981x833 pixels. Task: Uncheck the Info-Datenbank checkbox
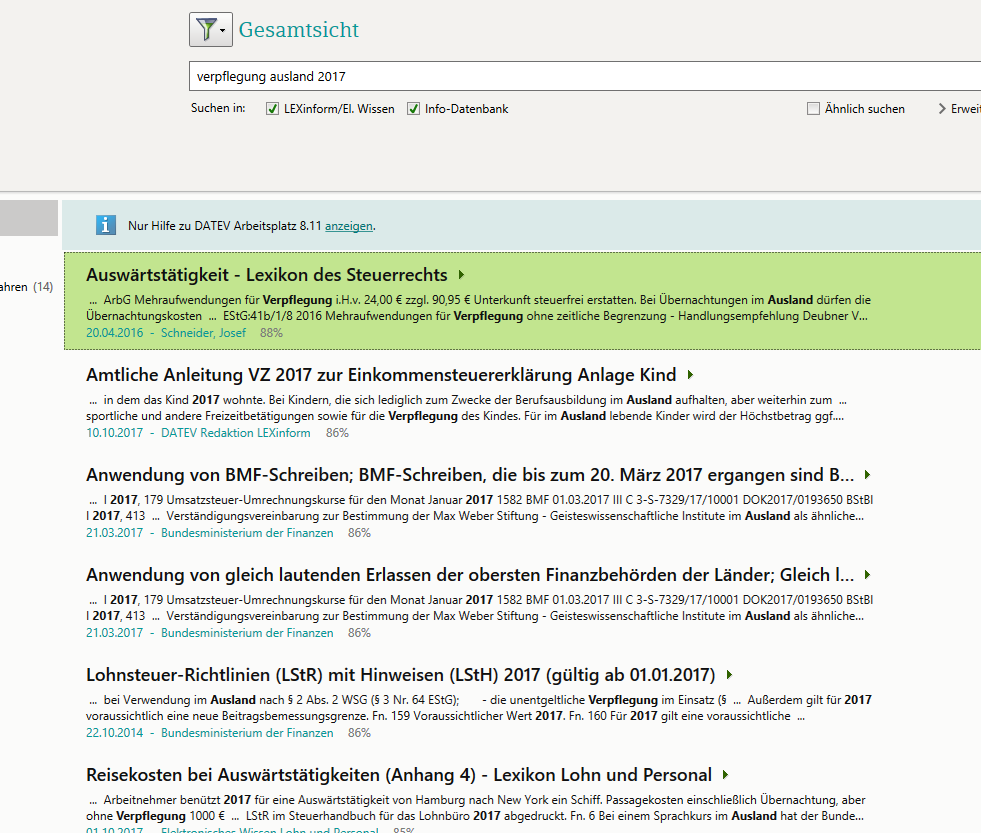pyautogui.click(x=413, y=109)
